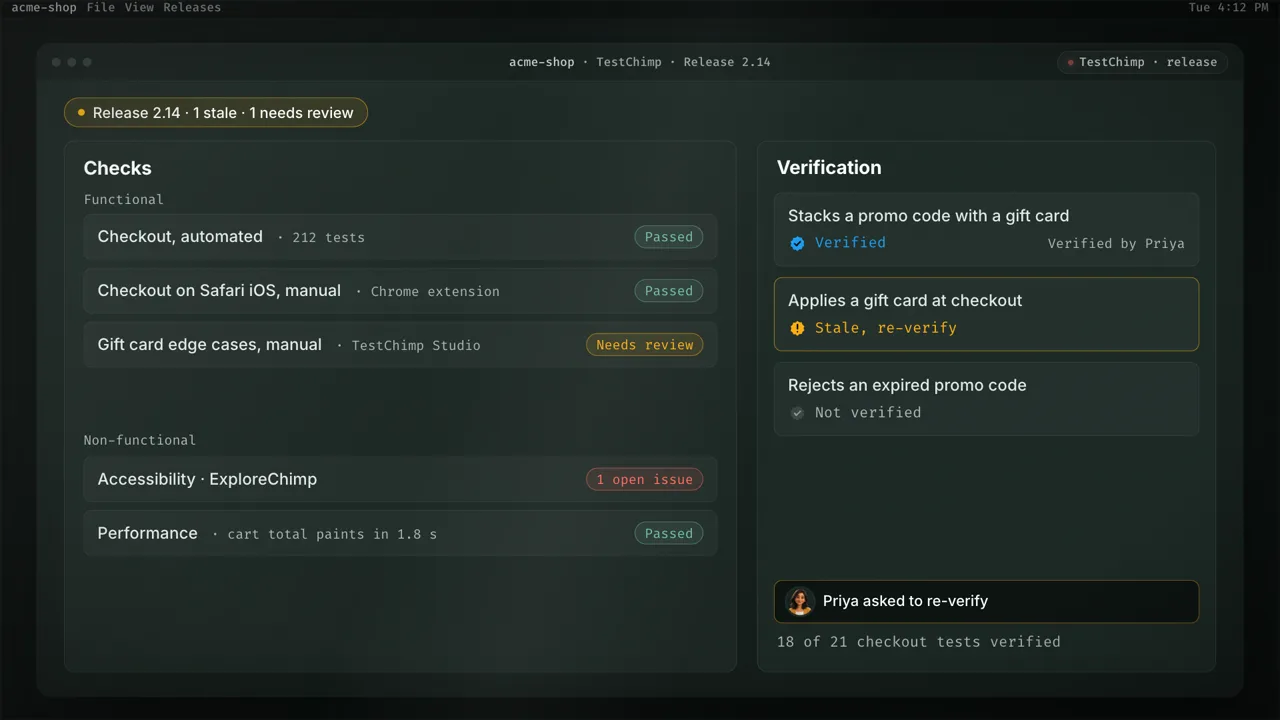Click cart total paints in 1.8 s
1280x720 pixels.
[x=332, y=534]
